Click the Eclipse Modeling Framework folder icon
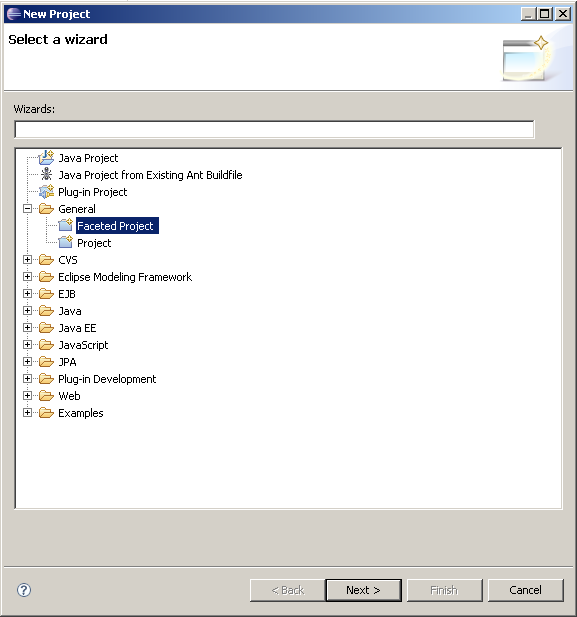 [46, 277]
